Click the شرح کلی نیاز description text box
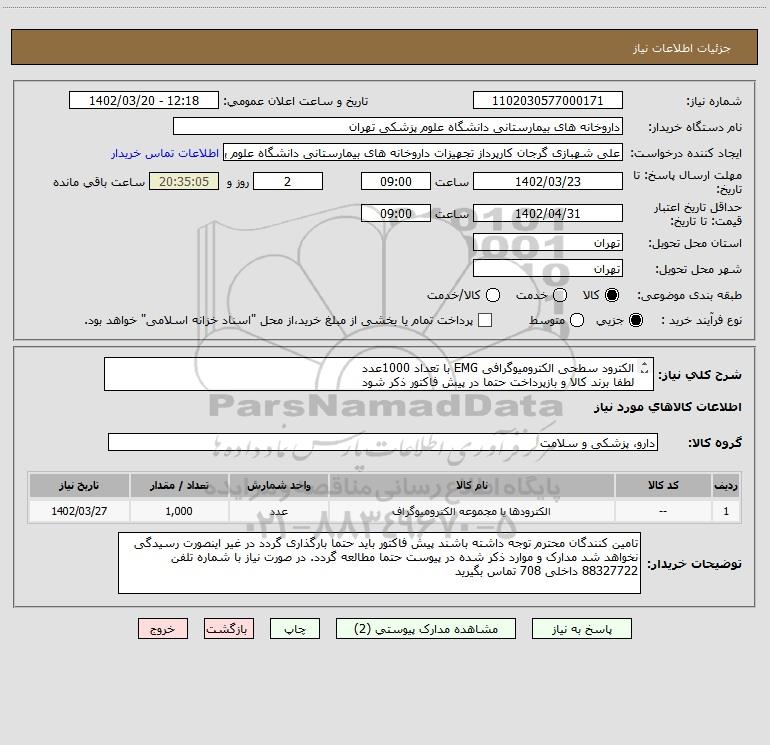This screenshot has height=745, width=770. 379,375
